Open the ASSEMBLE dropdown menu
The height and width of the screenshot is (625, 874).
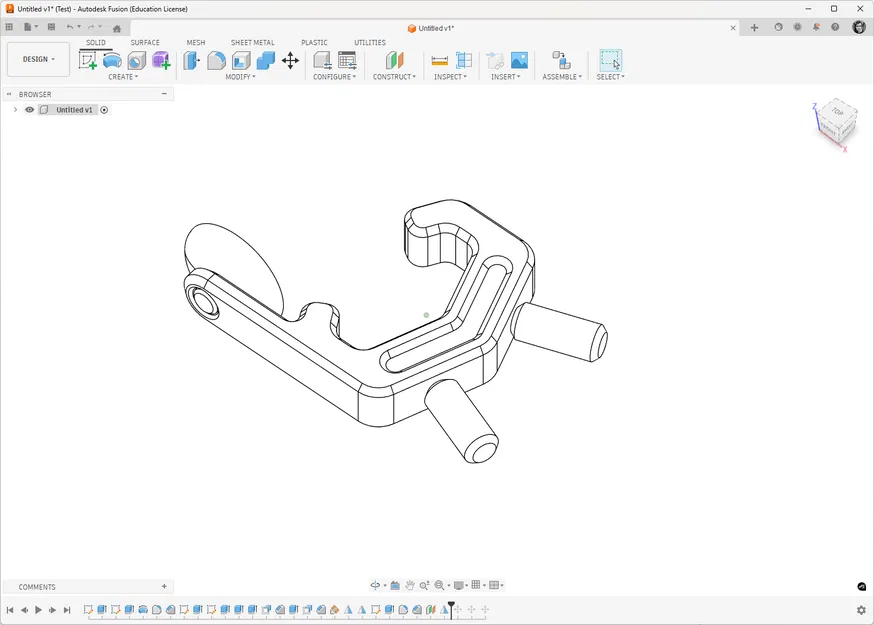coord(562,77)
